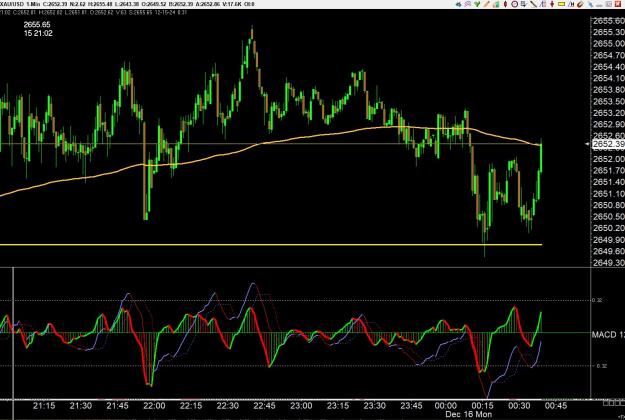
Task: Click the 2652.00 price axis label
Action: 609,159
